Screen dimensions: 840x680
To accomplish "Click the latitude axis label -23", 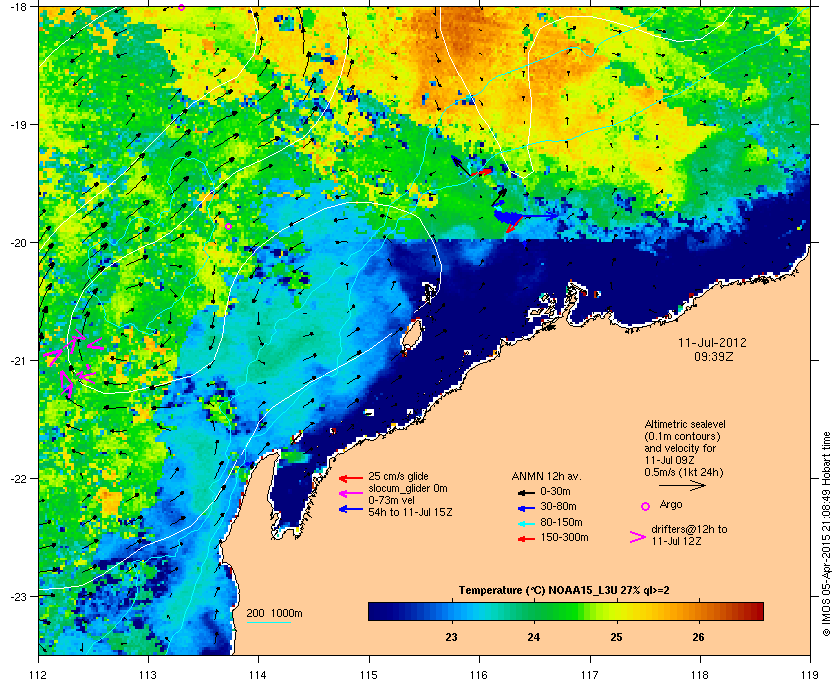I will 17,596.
